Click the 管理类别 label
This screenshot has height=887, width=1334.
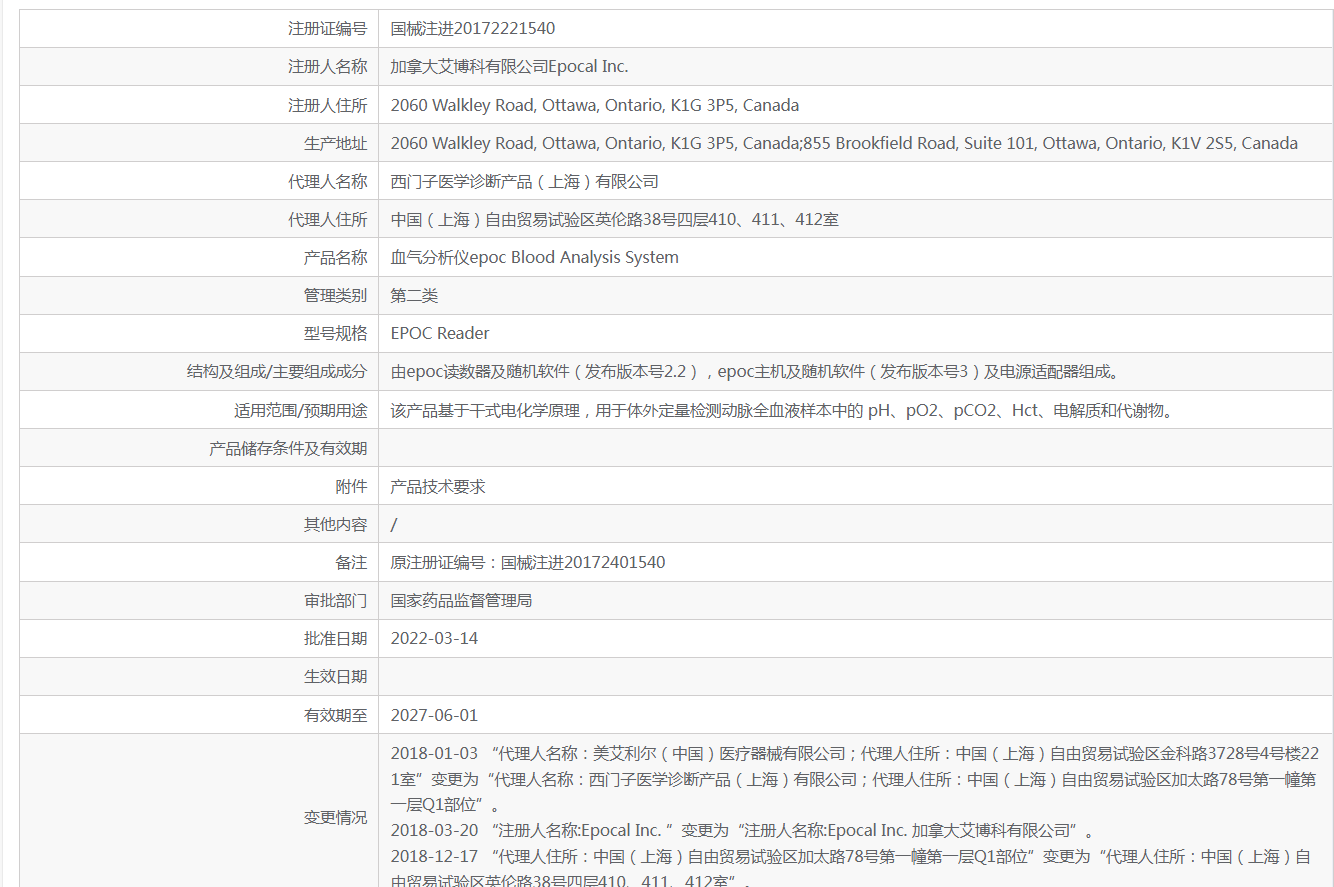(x=335, y=295)
